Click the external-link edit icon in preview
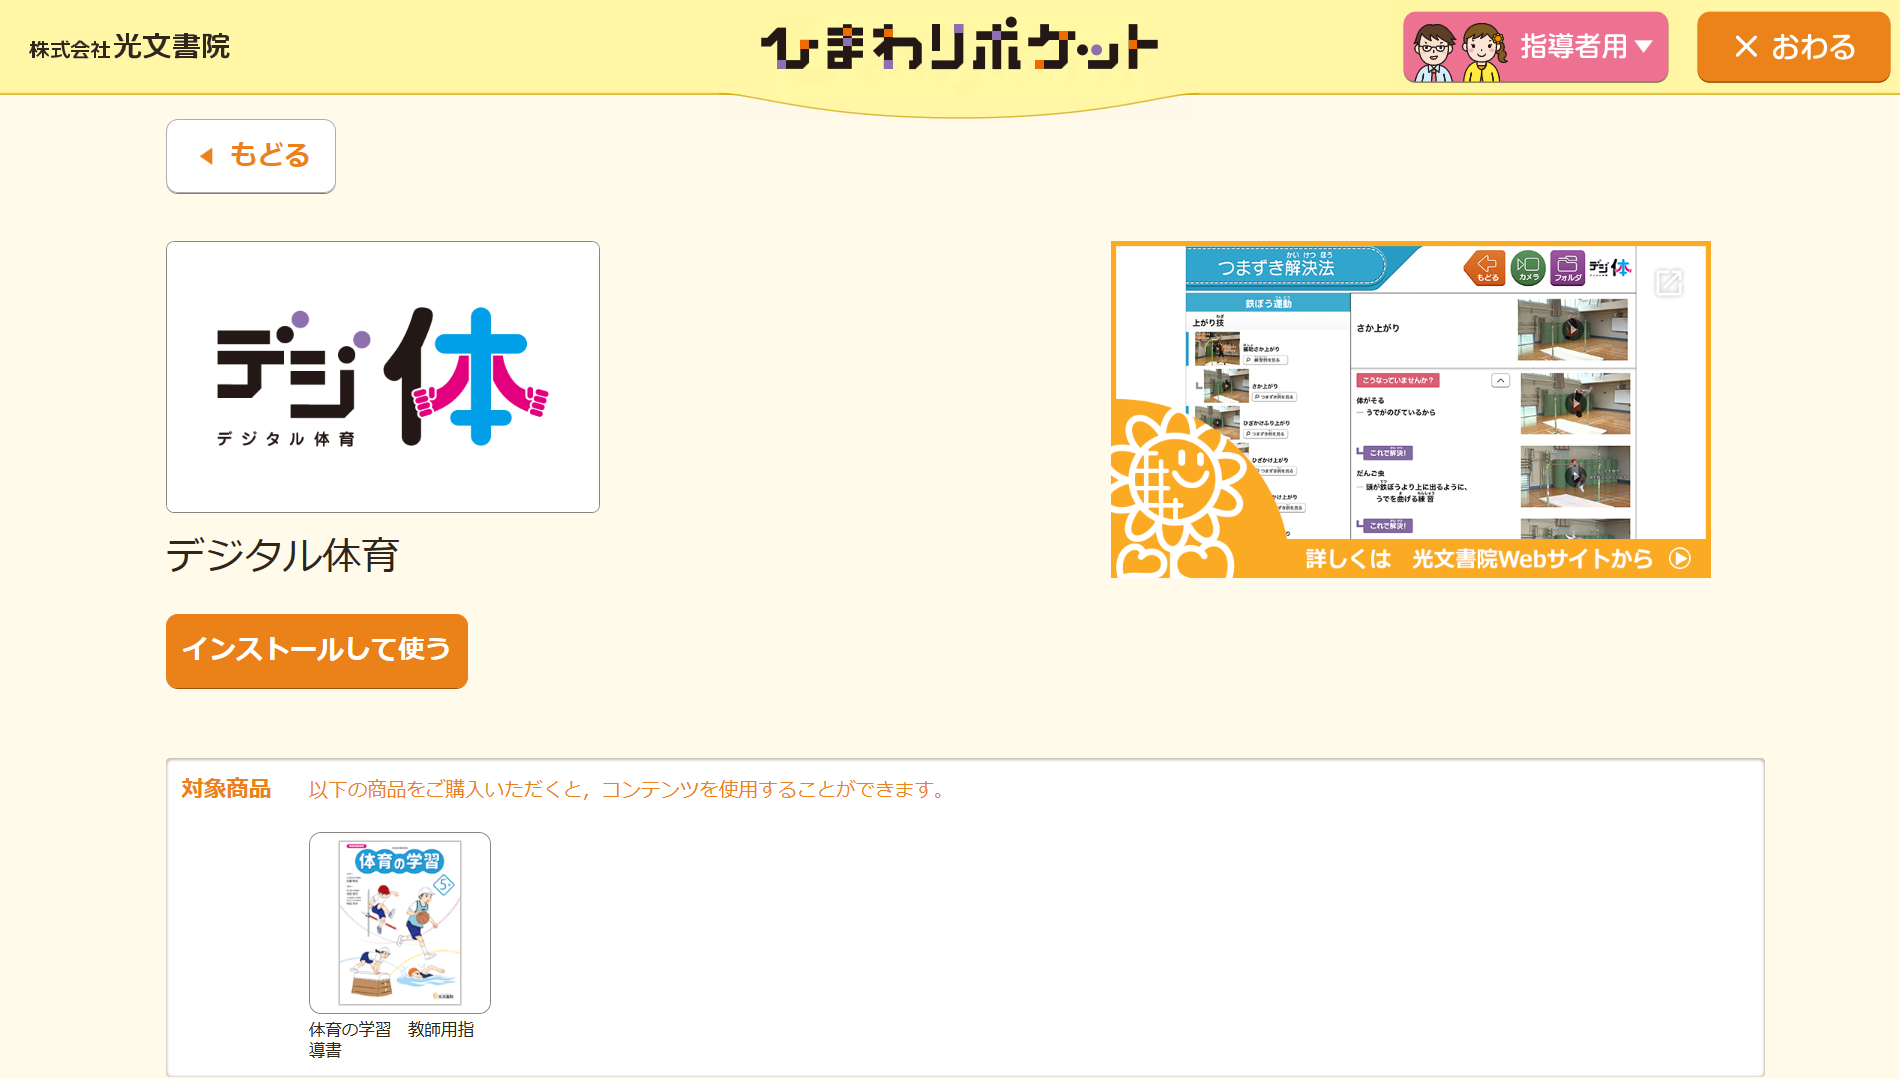Image resolution: width=1900 pixels, height=1079 pixels. pos(1669,283)
